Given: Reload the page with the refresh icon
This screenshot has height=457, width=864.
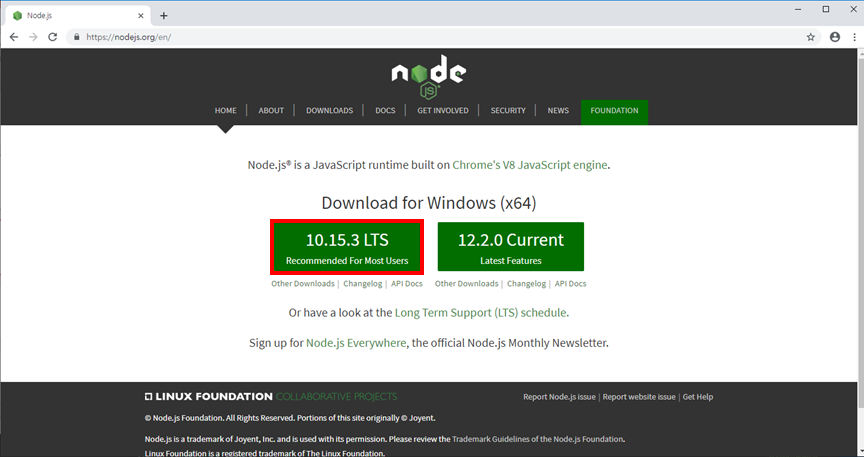Looking at the screenshot, I should [52, 37].
